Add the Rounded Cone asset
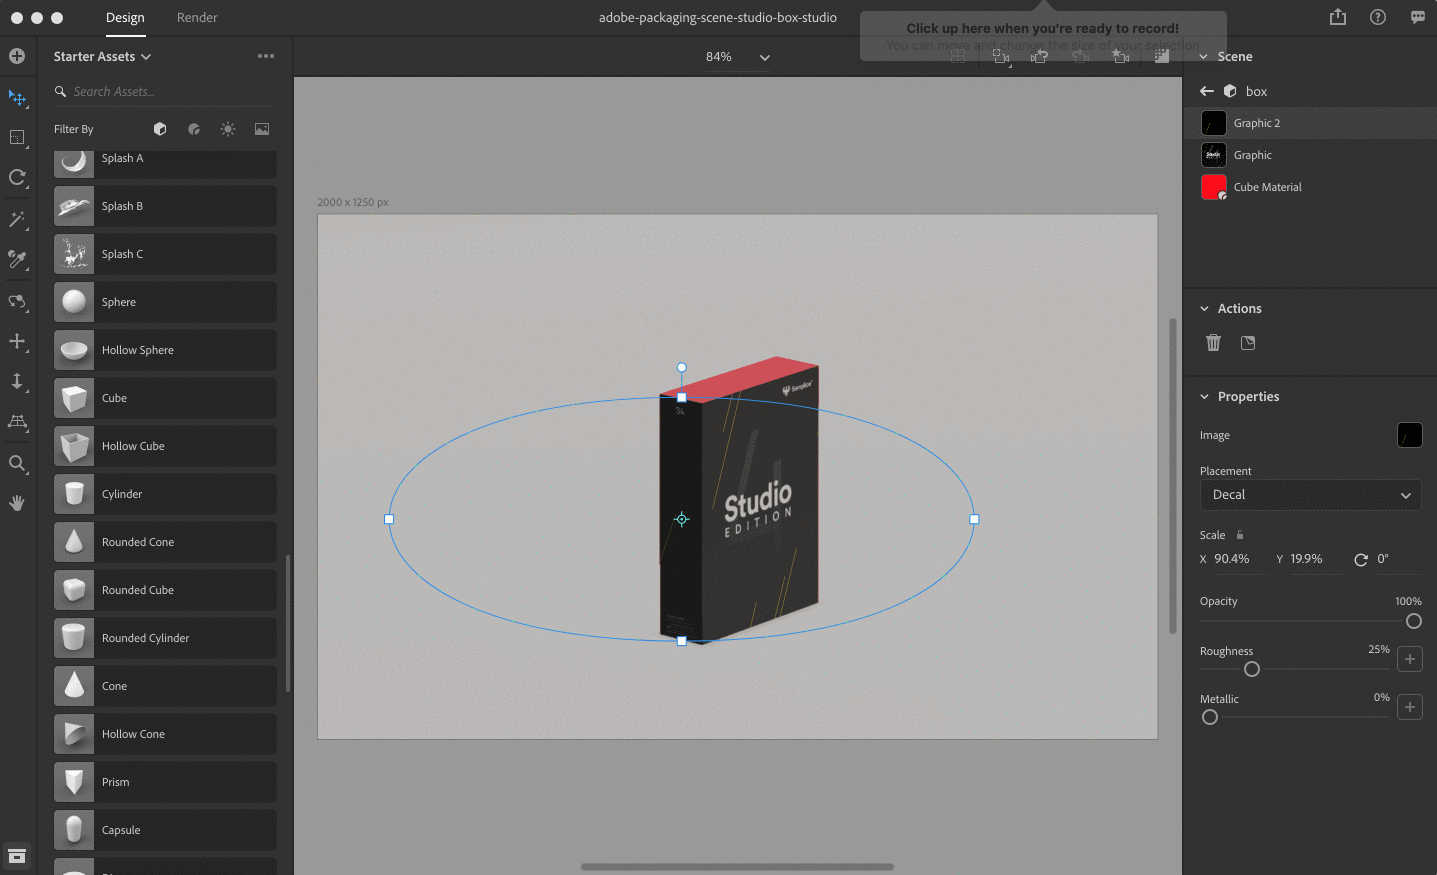Viewport: 1437px width, 875px height. tap(165, 542)
